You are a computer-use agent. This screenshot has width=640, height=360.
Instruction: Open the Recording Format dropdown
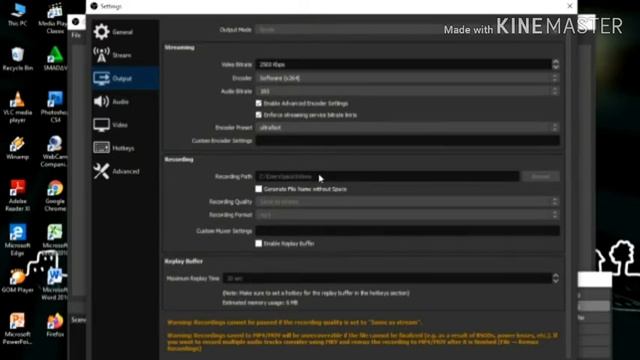click(407, 215)
